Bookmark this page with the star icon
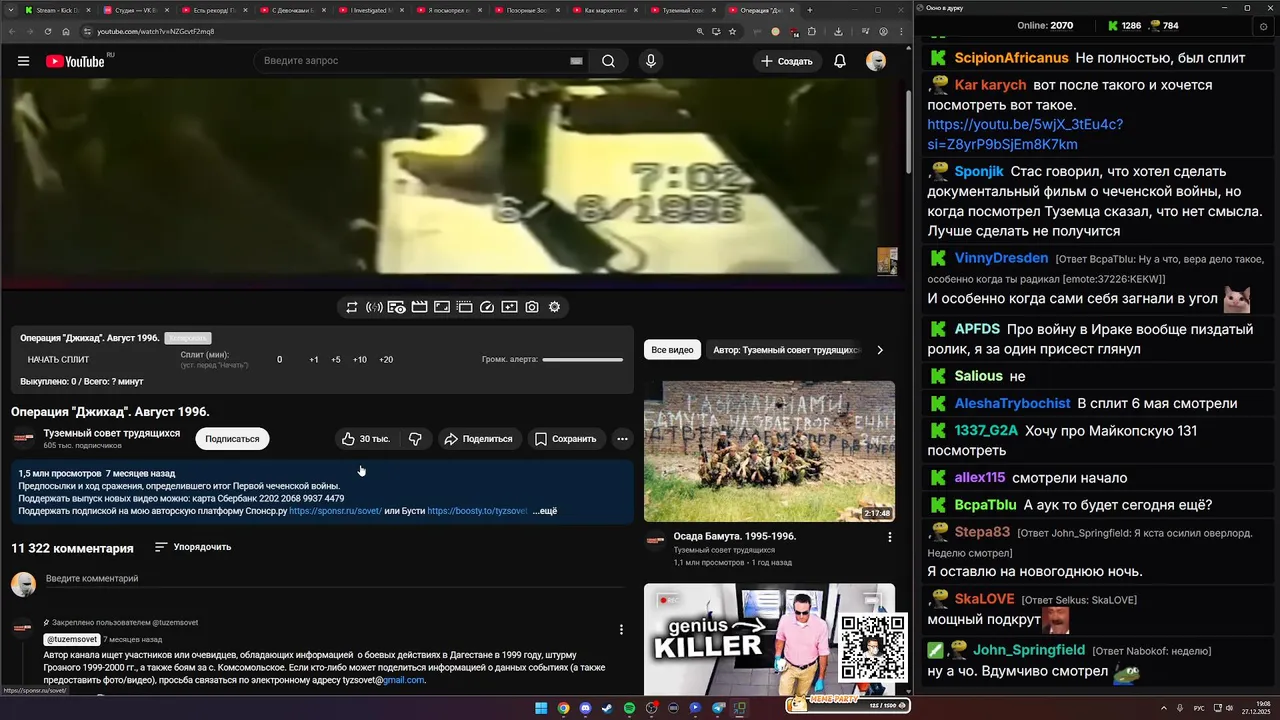The height and width of the screenshot is (720, 1280). pyautogui.click(x=732, y=31)
